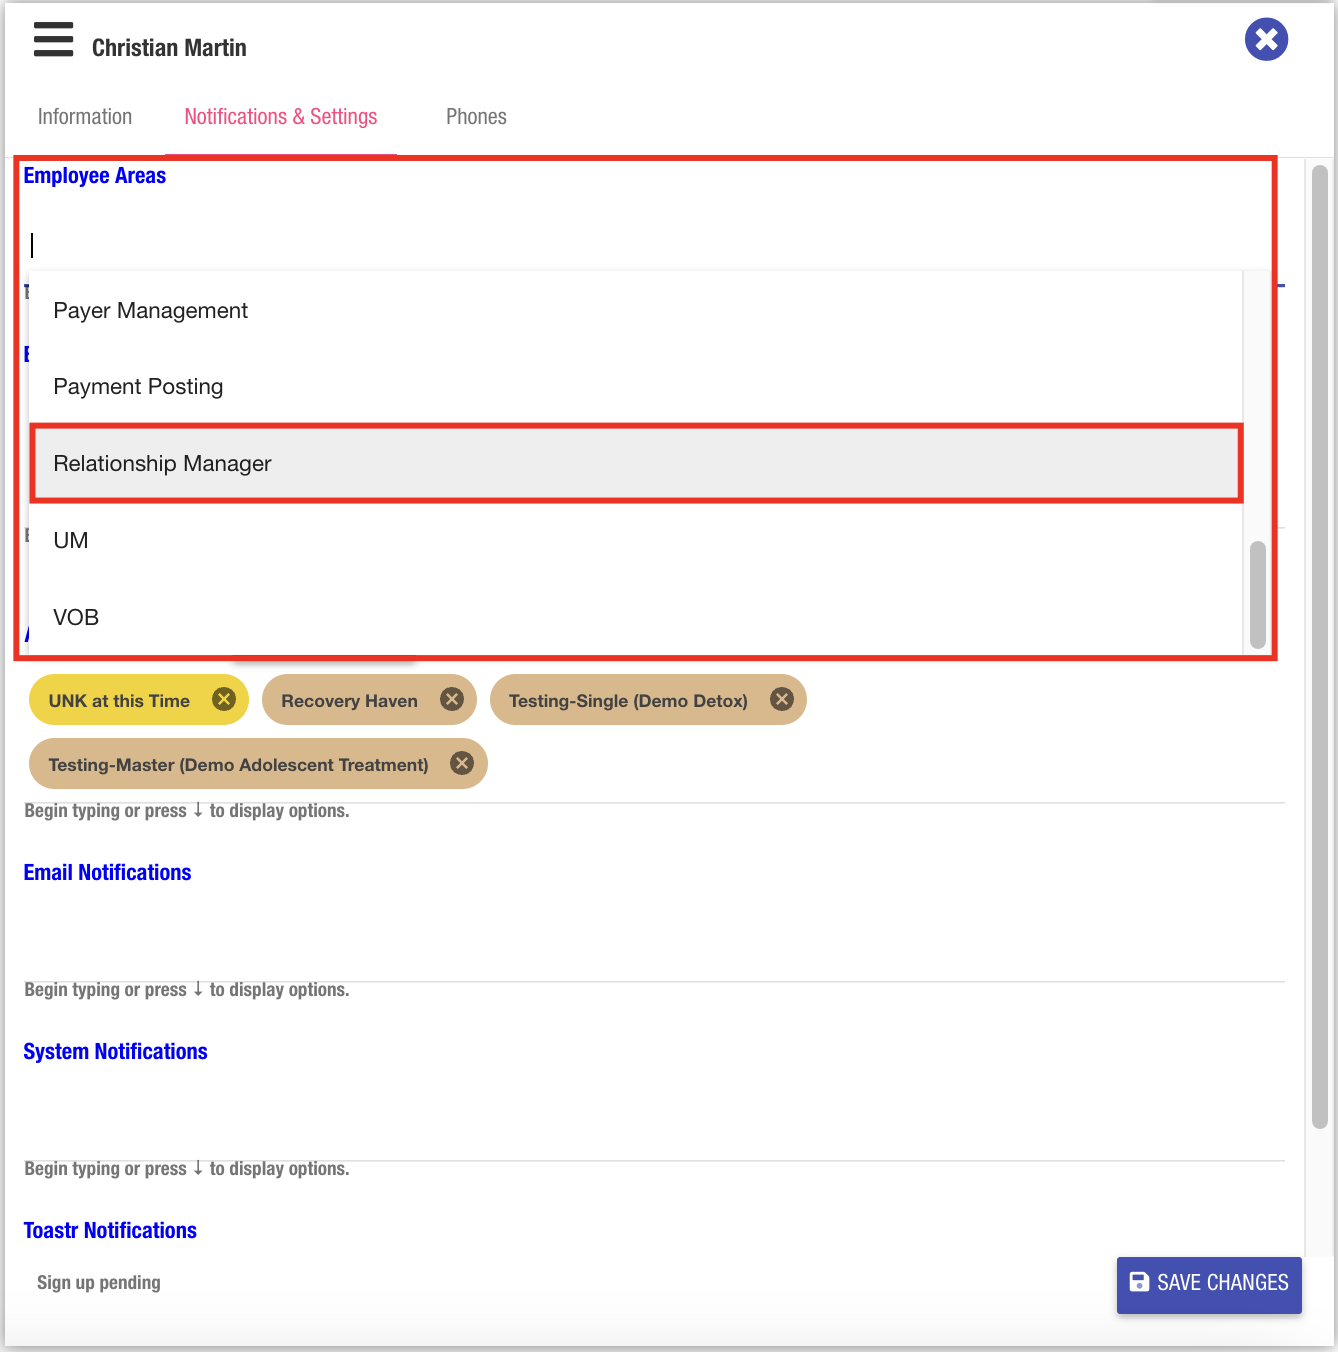Open the hamburger menu icon
The width and height of the screenshot is (1338, 1352).
click(53, 40)
